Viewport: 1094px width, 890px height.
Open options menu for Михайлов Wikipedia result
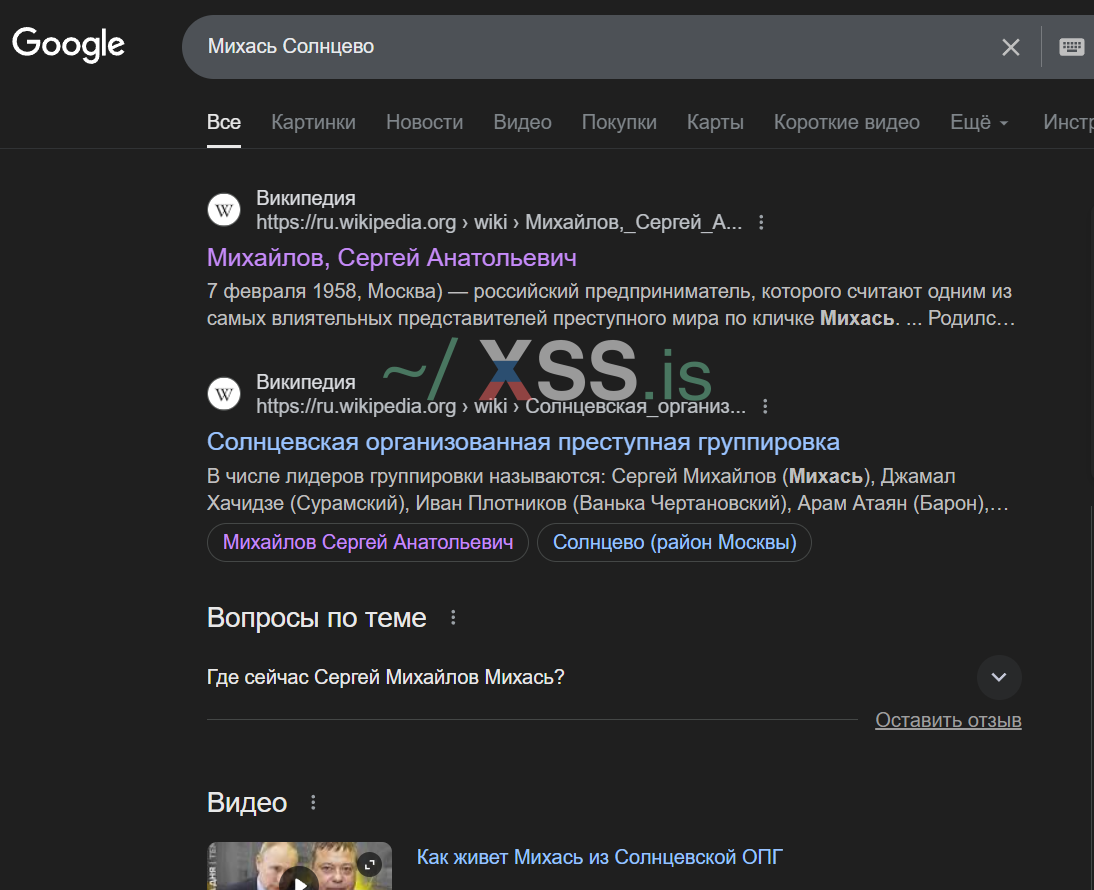[761, 222]
